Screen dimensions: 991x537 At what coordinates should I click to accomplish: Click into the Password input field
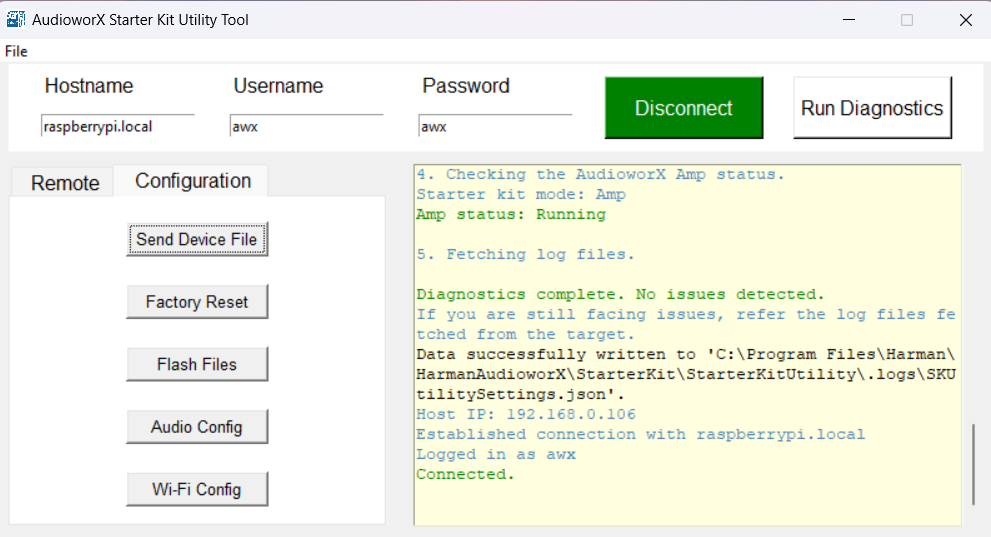(x=495, y=126)
